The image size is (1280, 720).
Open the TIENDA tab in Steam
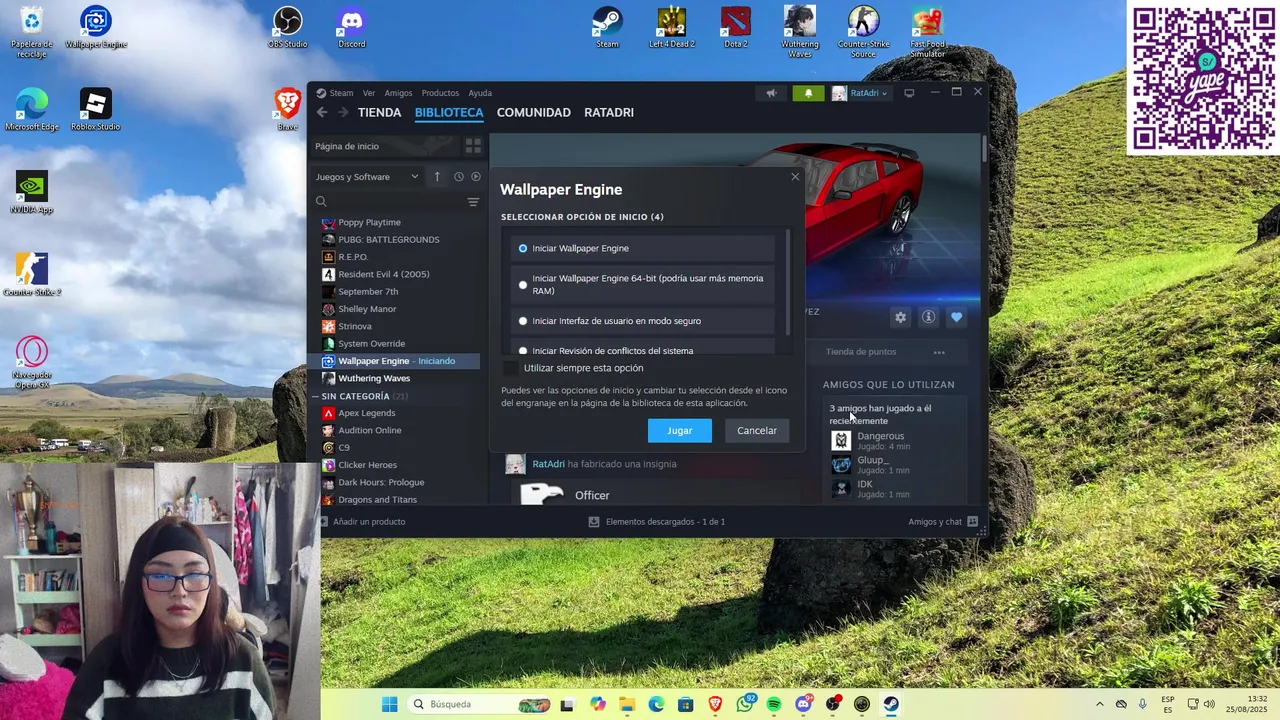click(380, 113)
